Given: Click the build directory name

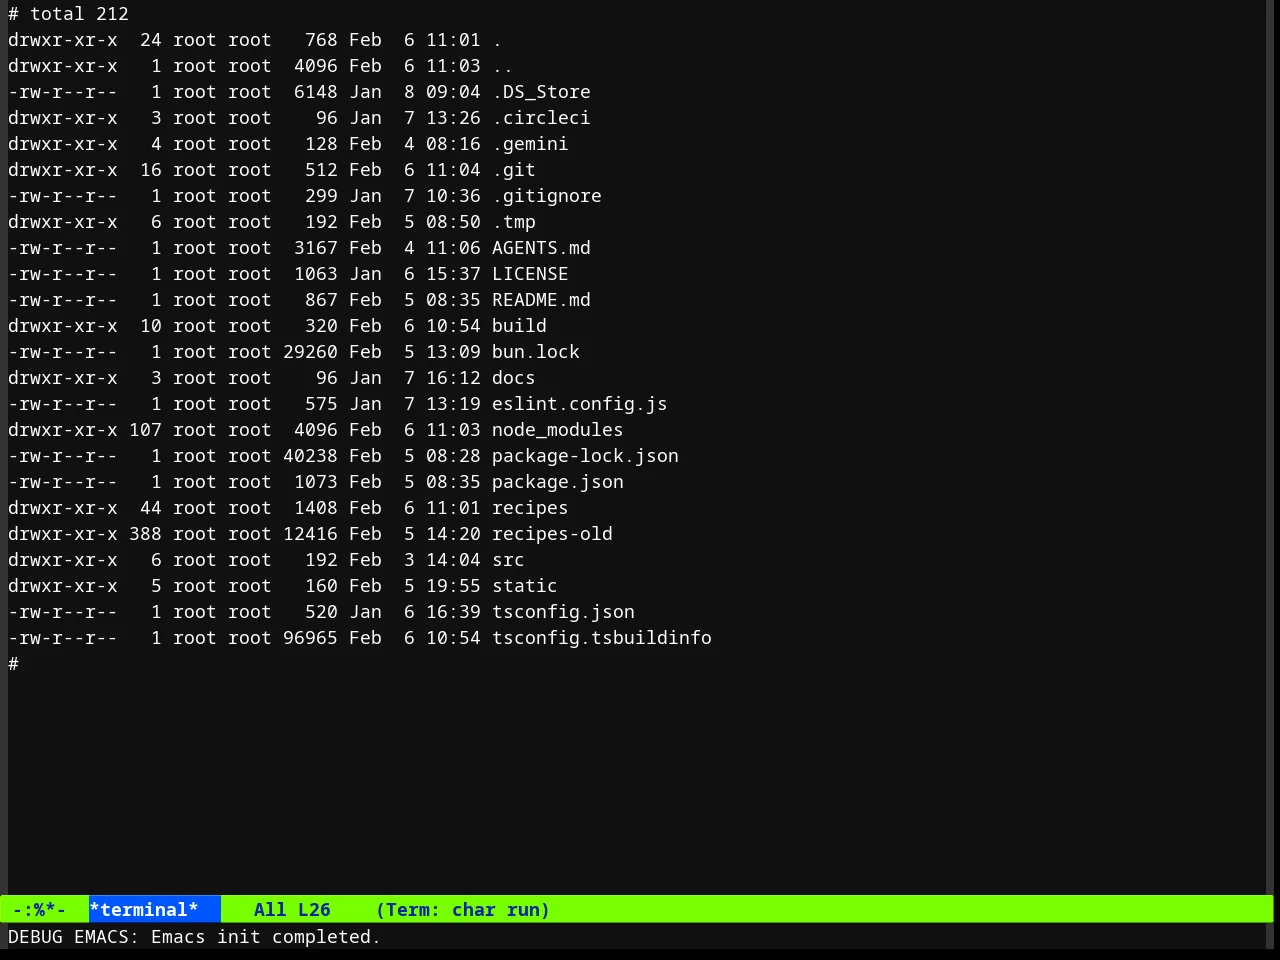Looking at the screenshot, I should [519, 326].
